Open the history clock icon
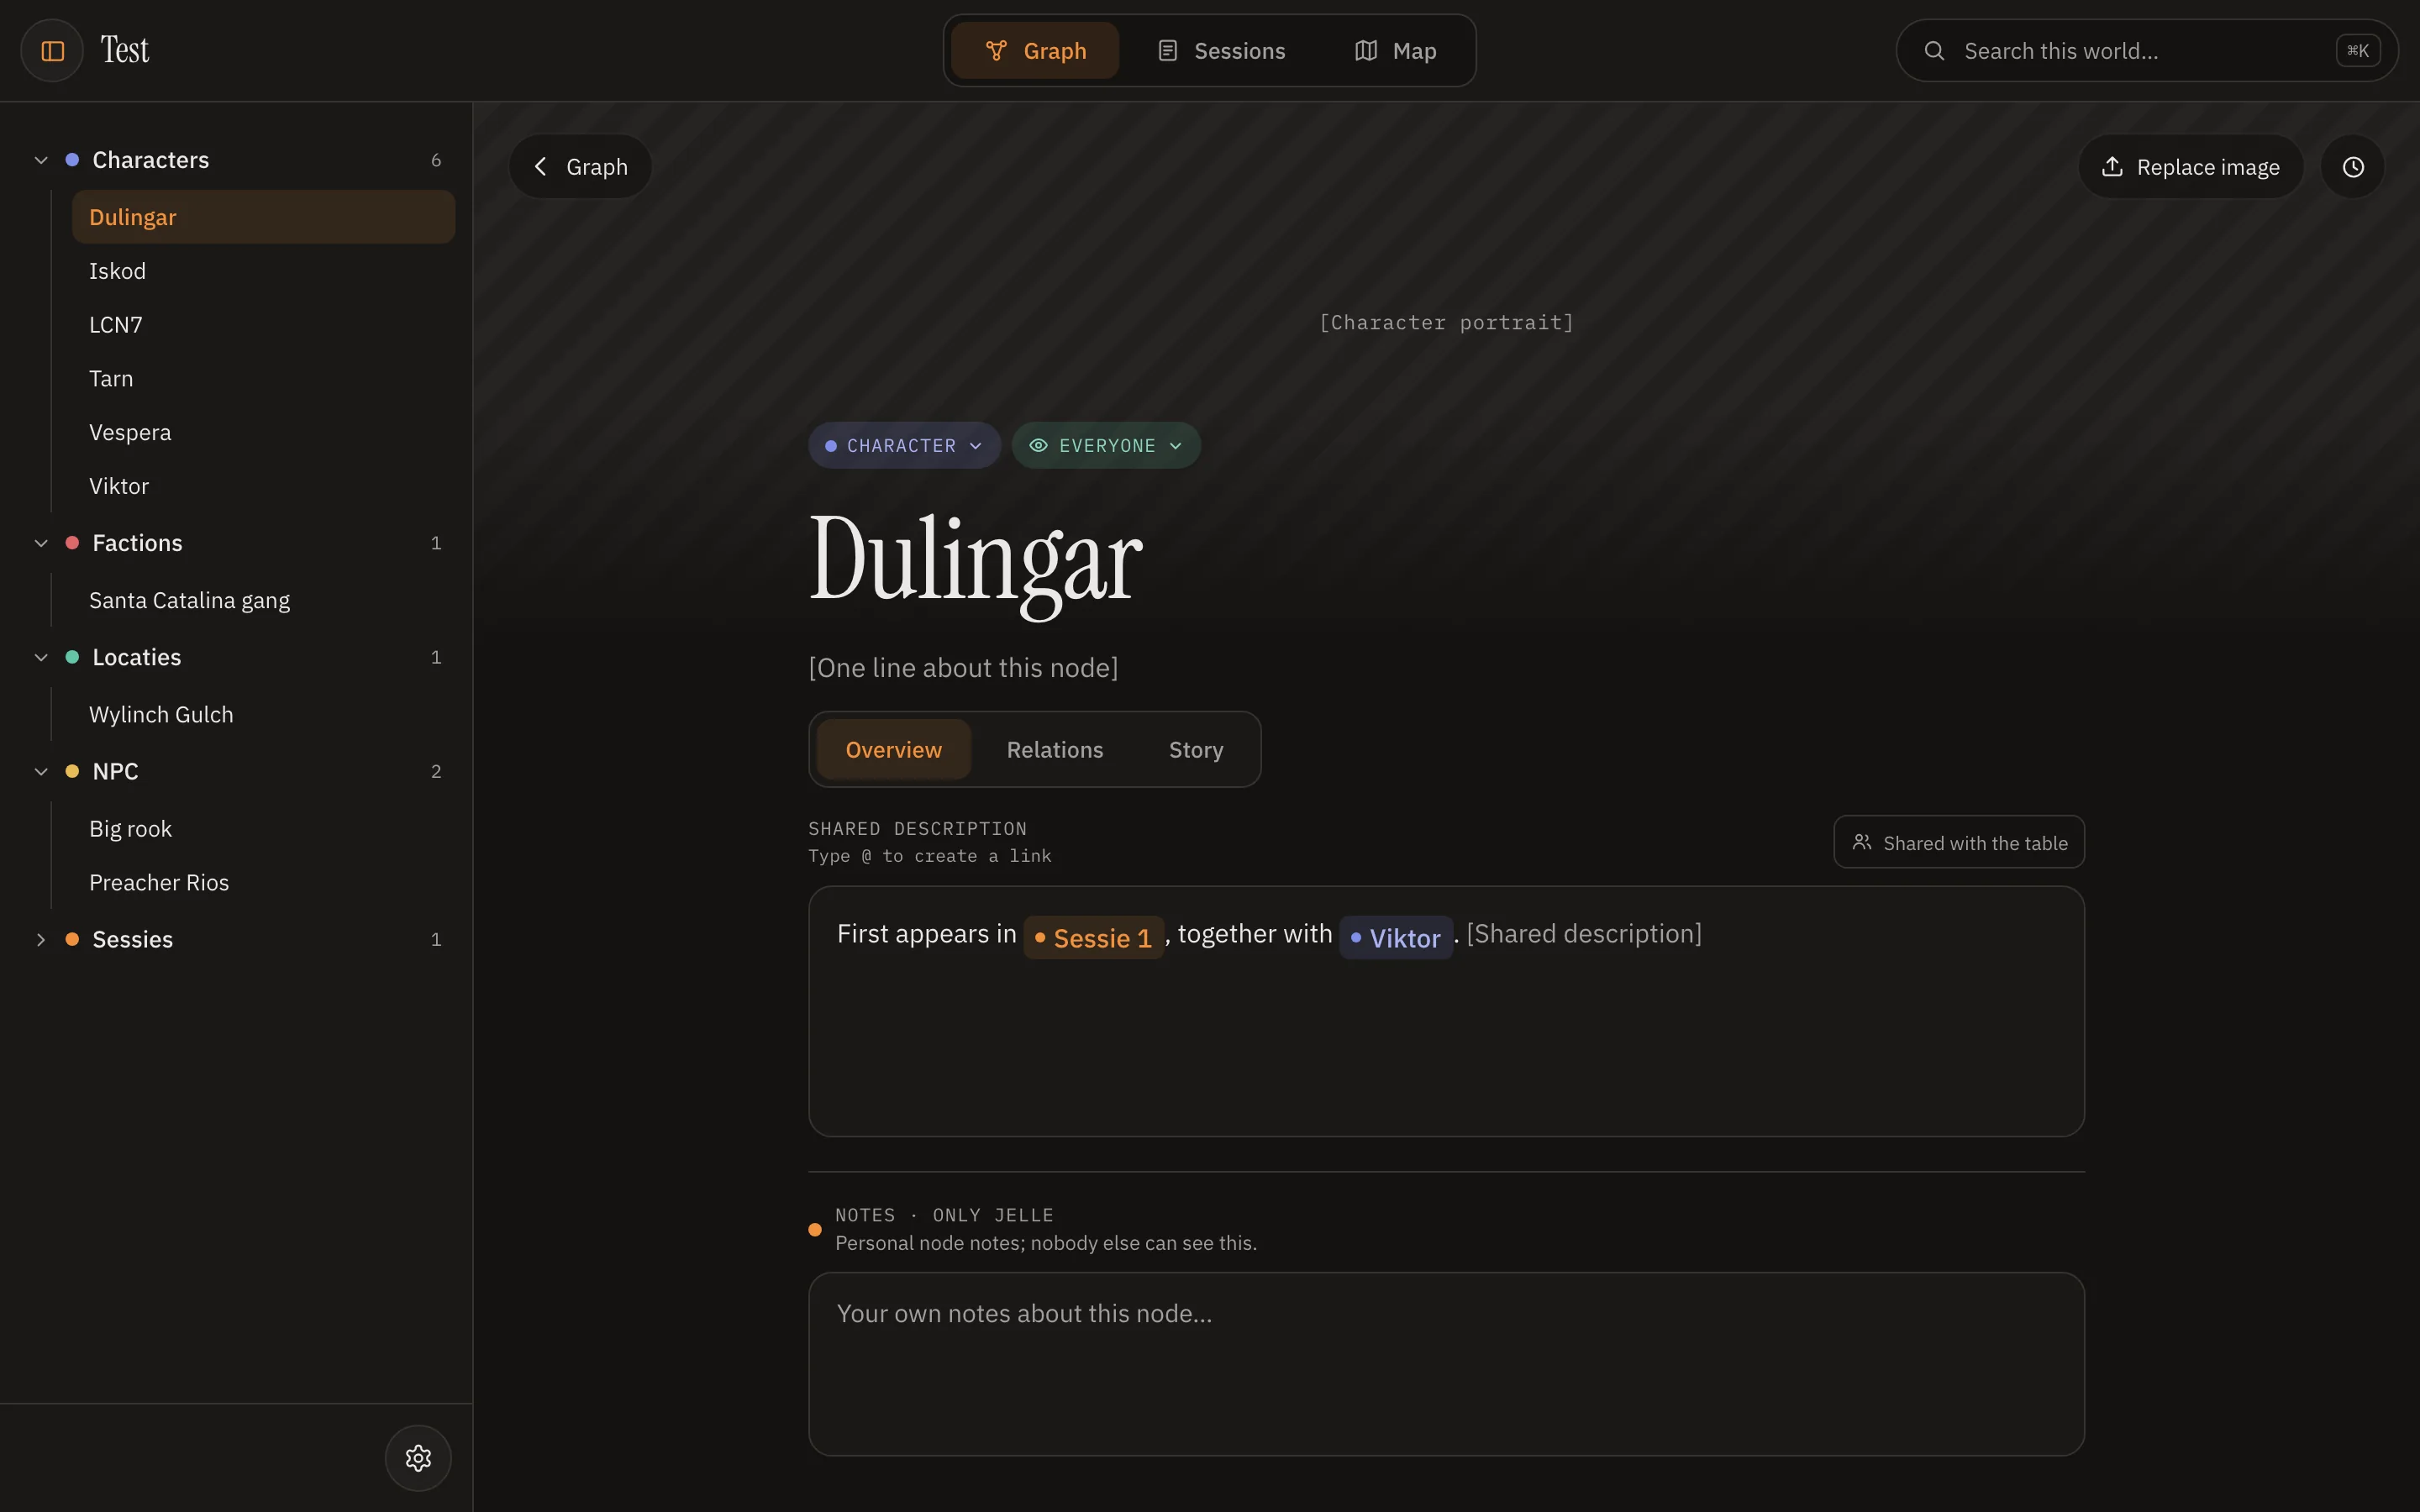Screen dimensions: 2420x1512 (x=2353, y=166)
